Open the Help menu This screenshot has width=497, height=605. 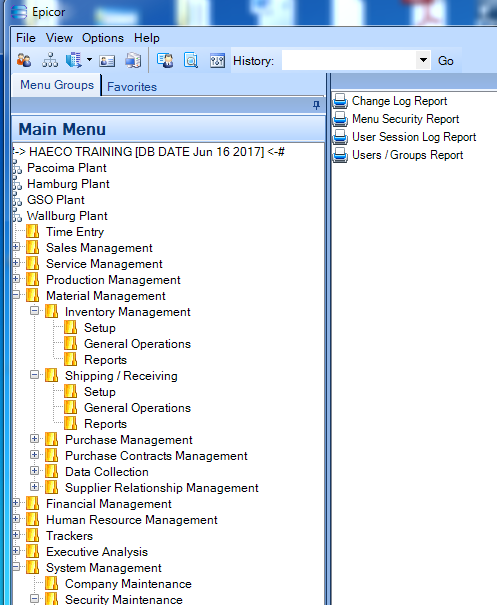click(147, 38)
